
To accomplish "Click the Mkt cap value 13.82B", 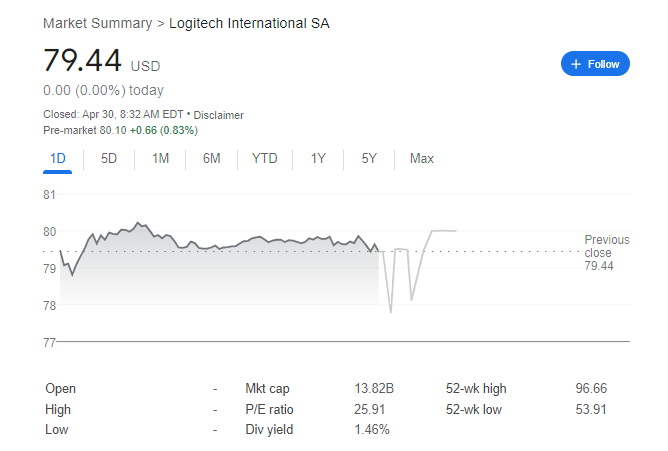I will 374,388.
